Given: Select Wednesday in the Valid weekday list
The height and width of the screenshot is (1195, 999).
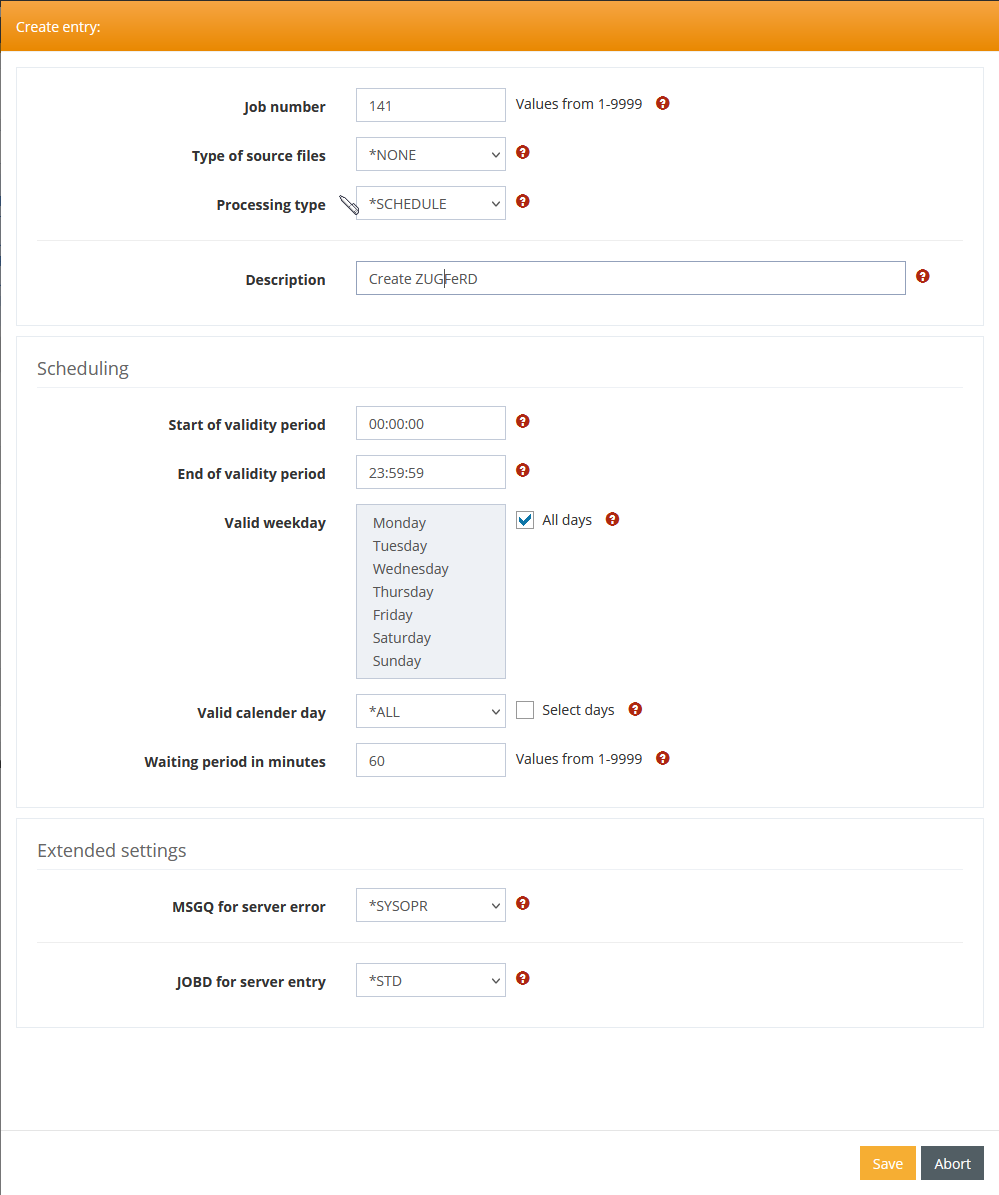Looking at the screenshot, I should click(411, 569).
